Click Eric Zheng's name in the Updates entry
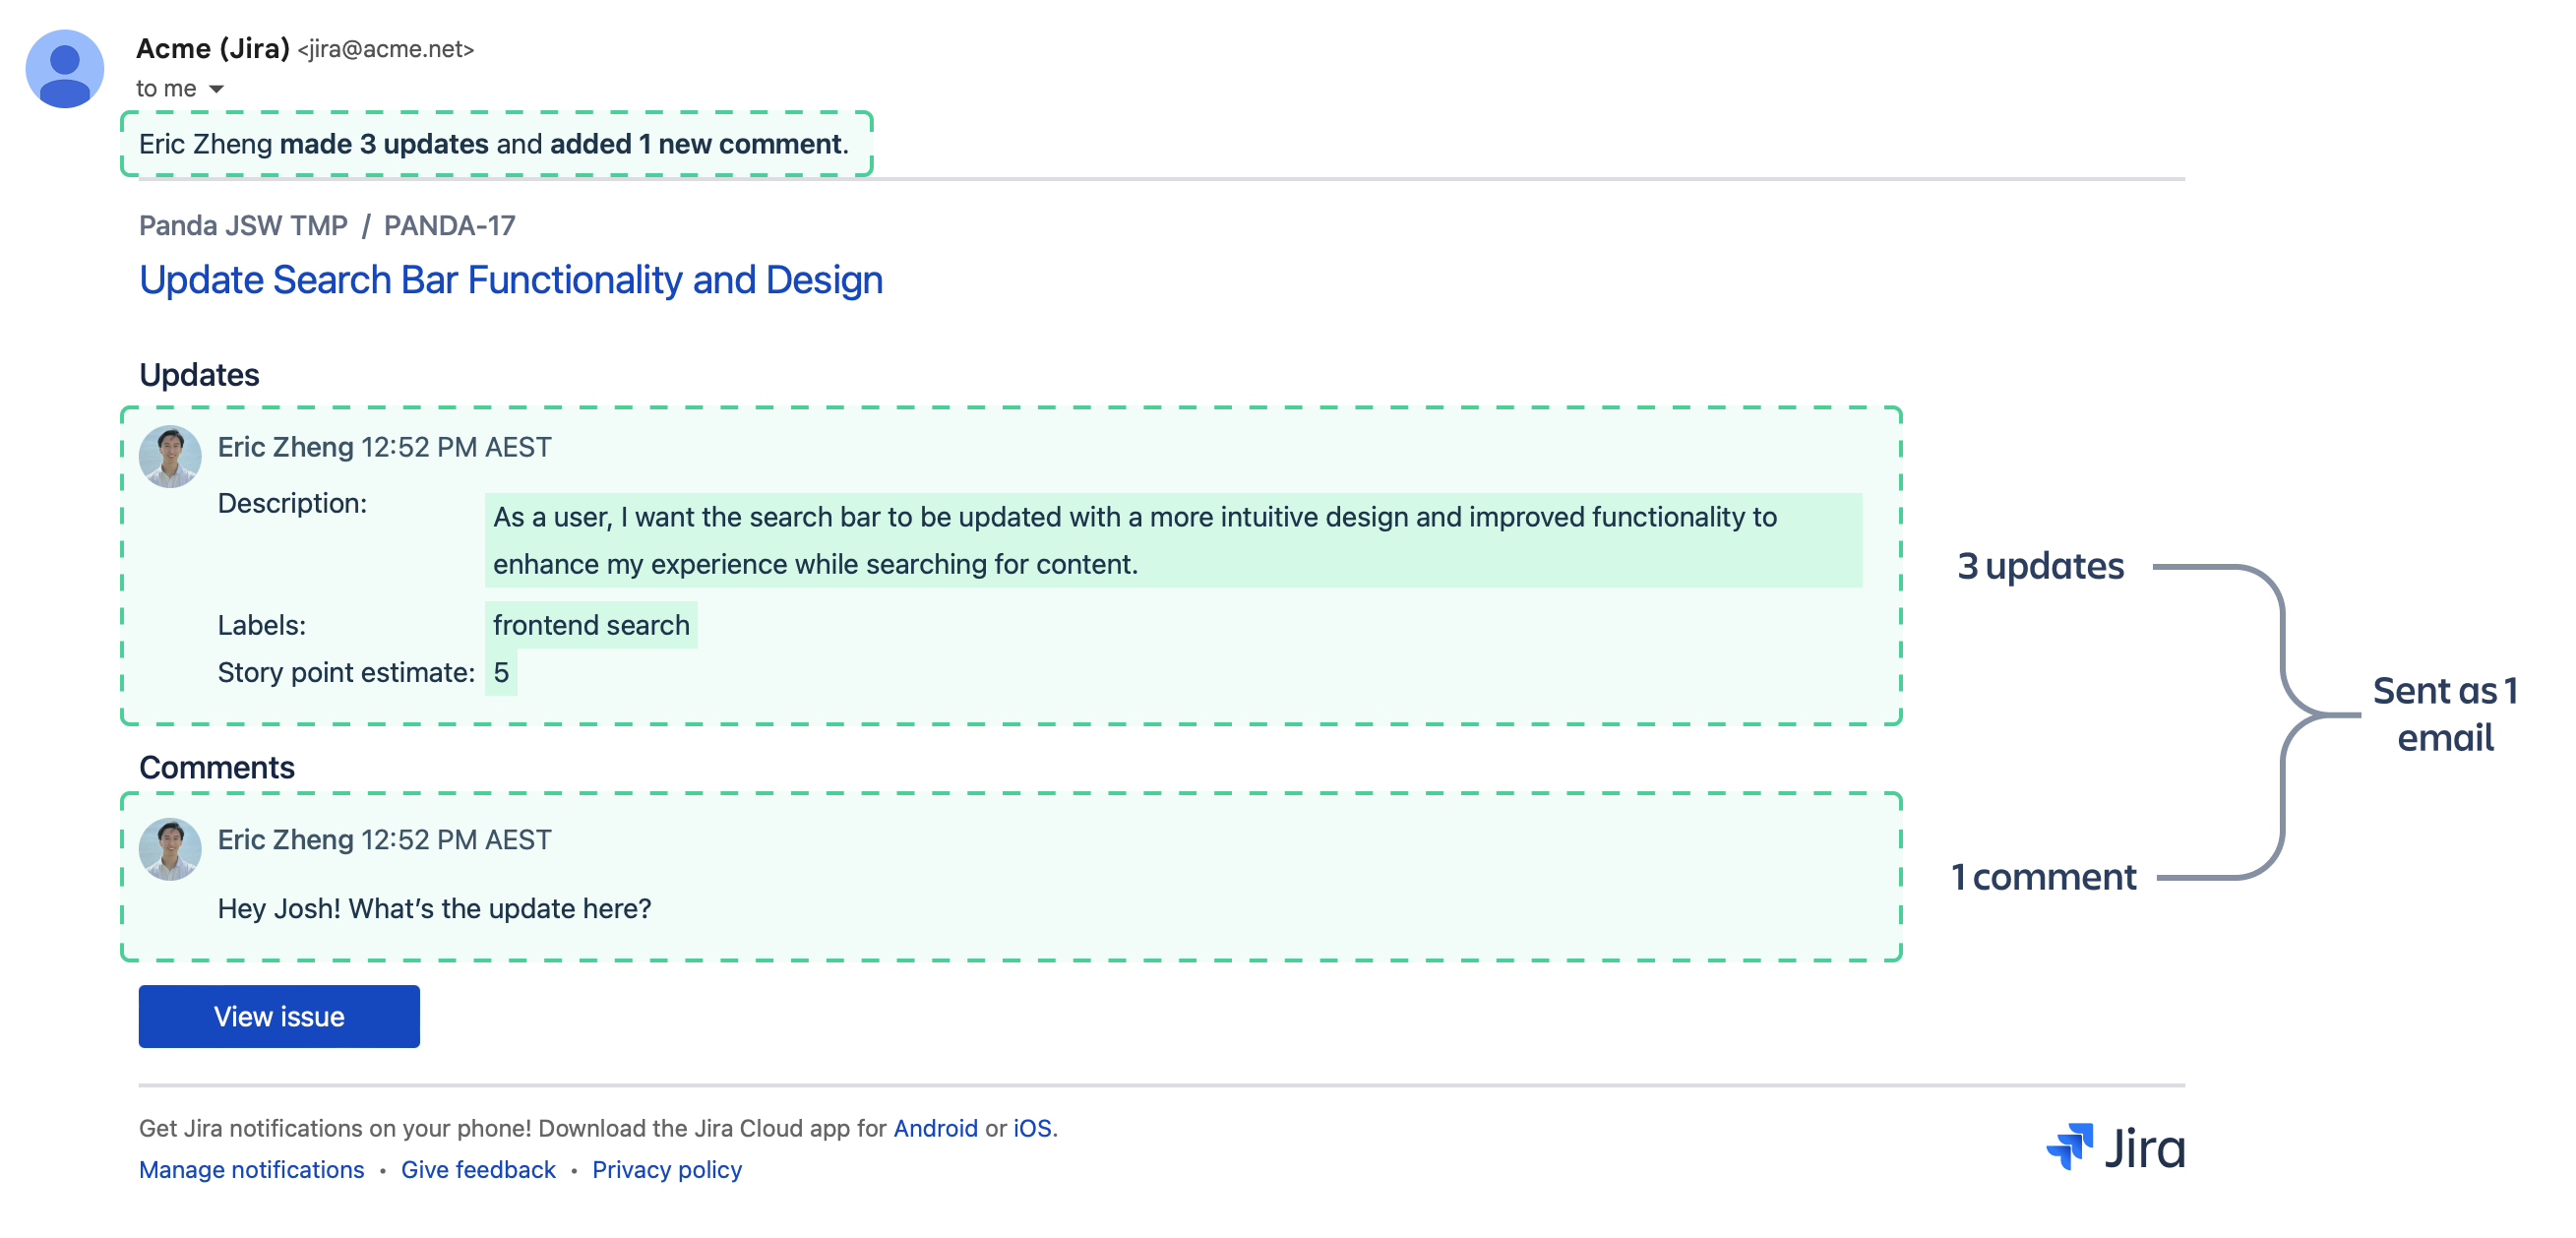 [x=284, y=446]
